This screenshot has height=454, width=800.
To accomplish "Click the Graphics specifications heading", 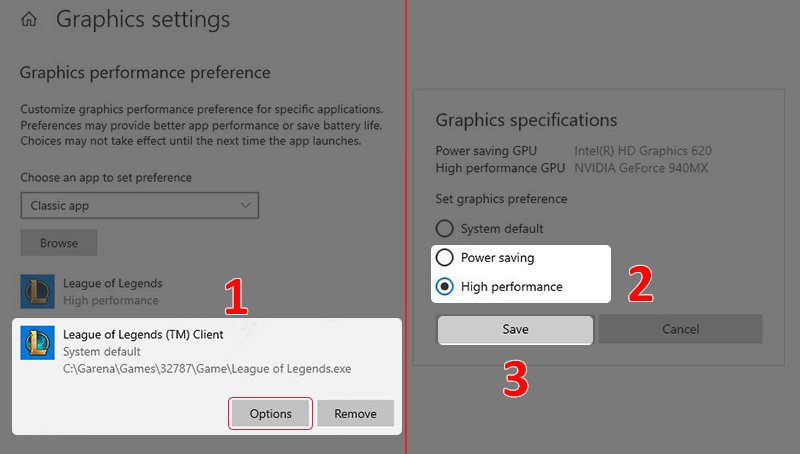I will 526,120.
